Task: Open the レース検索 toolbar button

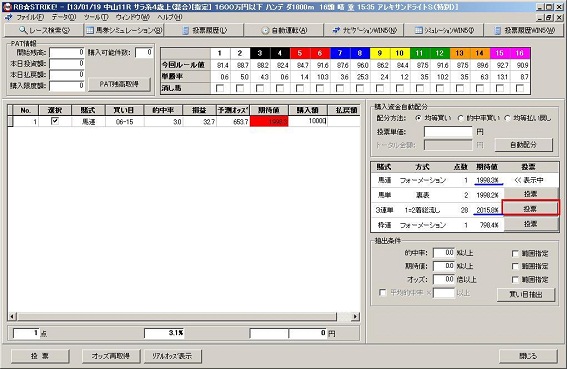Action: [x=44, y=30]
